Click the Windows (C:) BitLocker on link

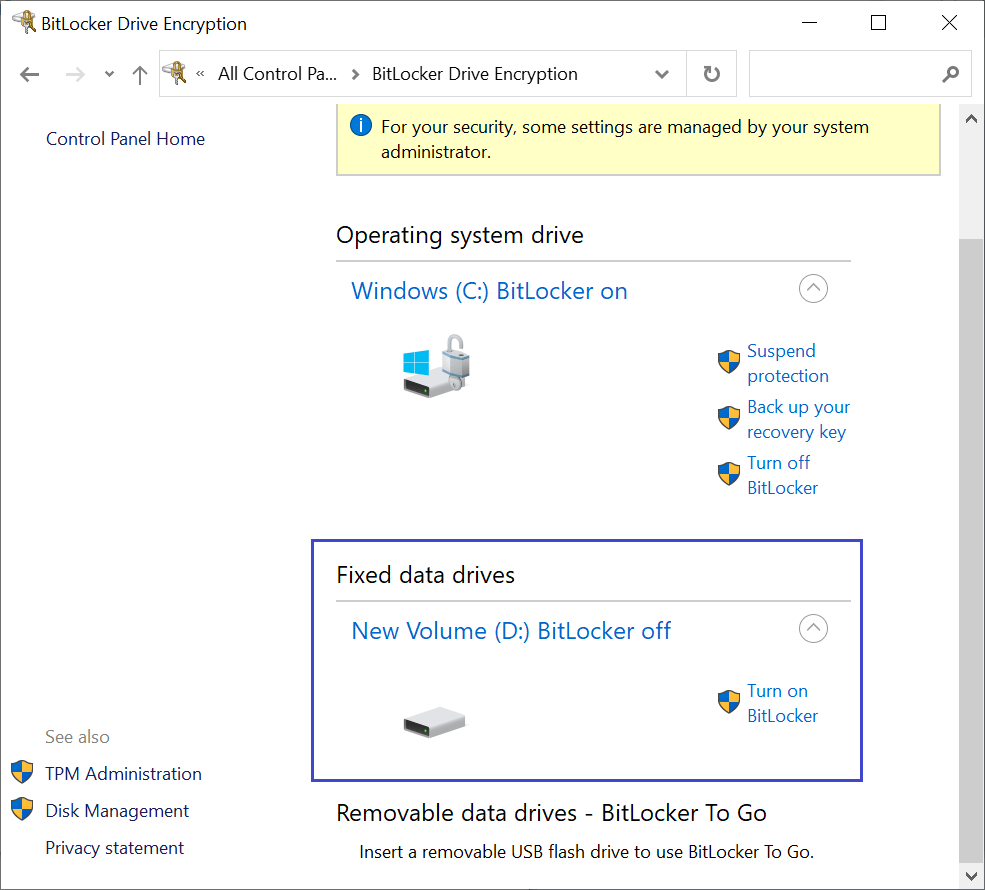click(x=489, y=291)
